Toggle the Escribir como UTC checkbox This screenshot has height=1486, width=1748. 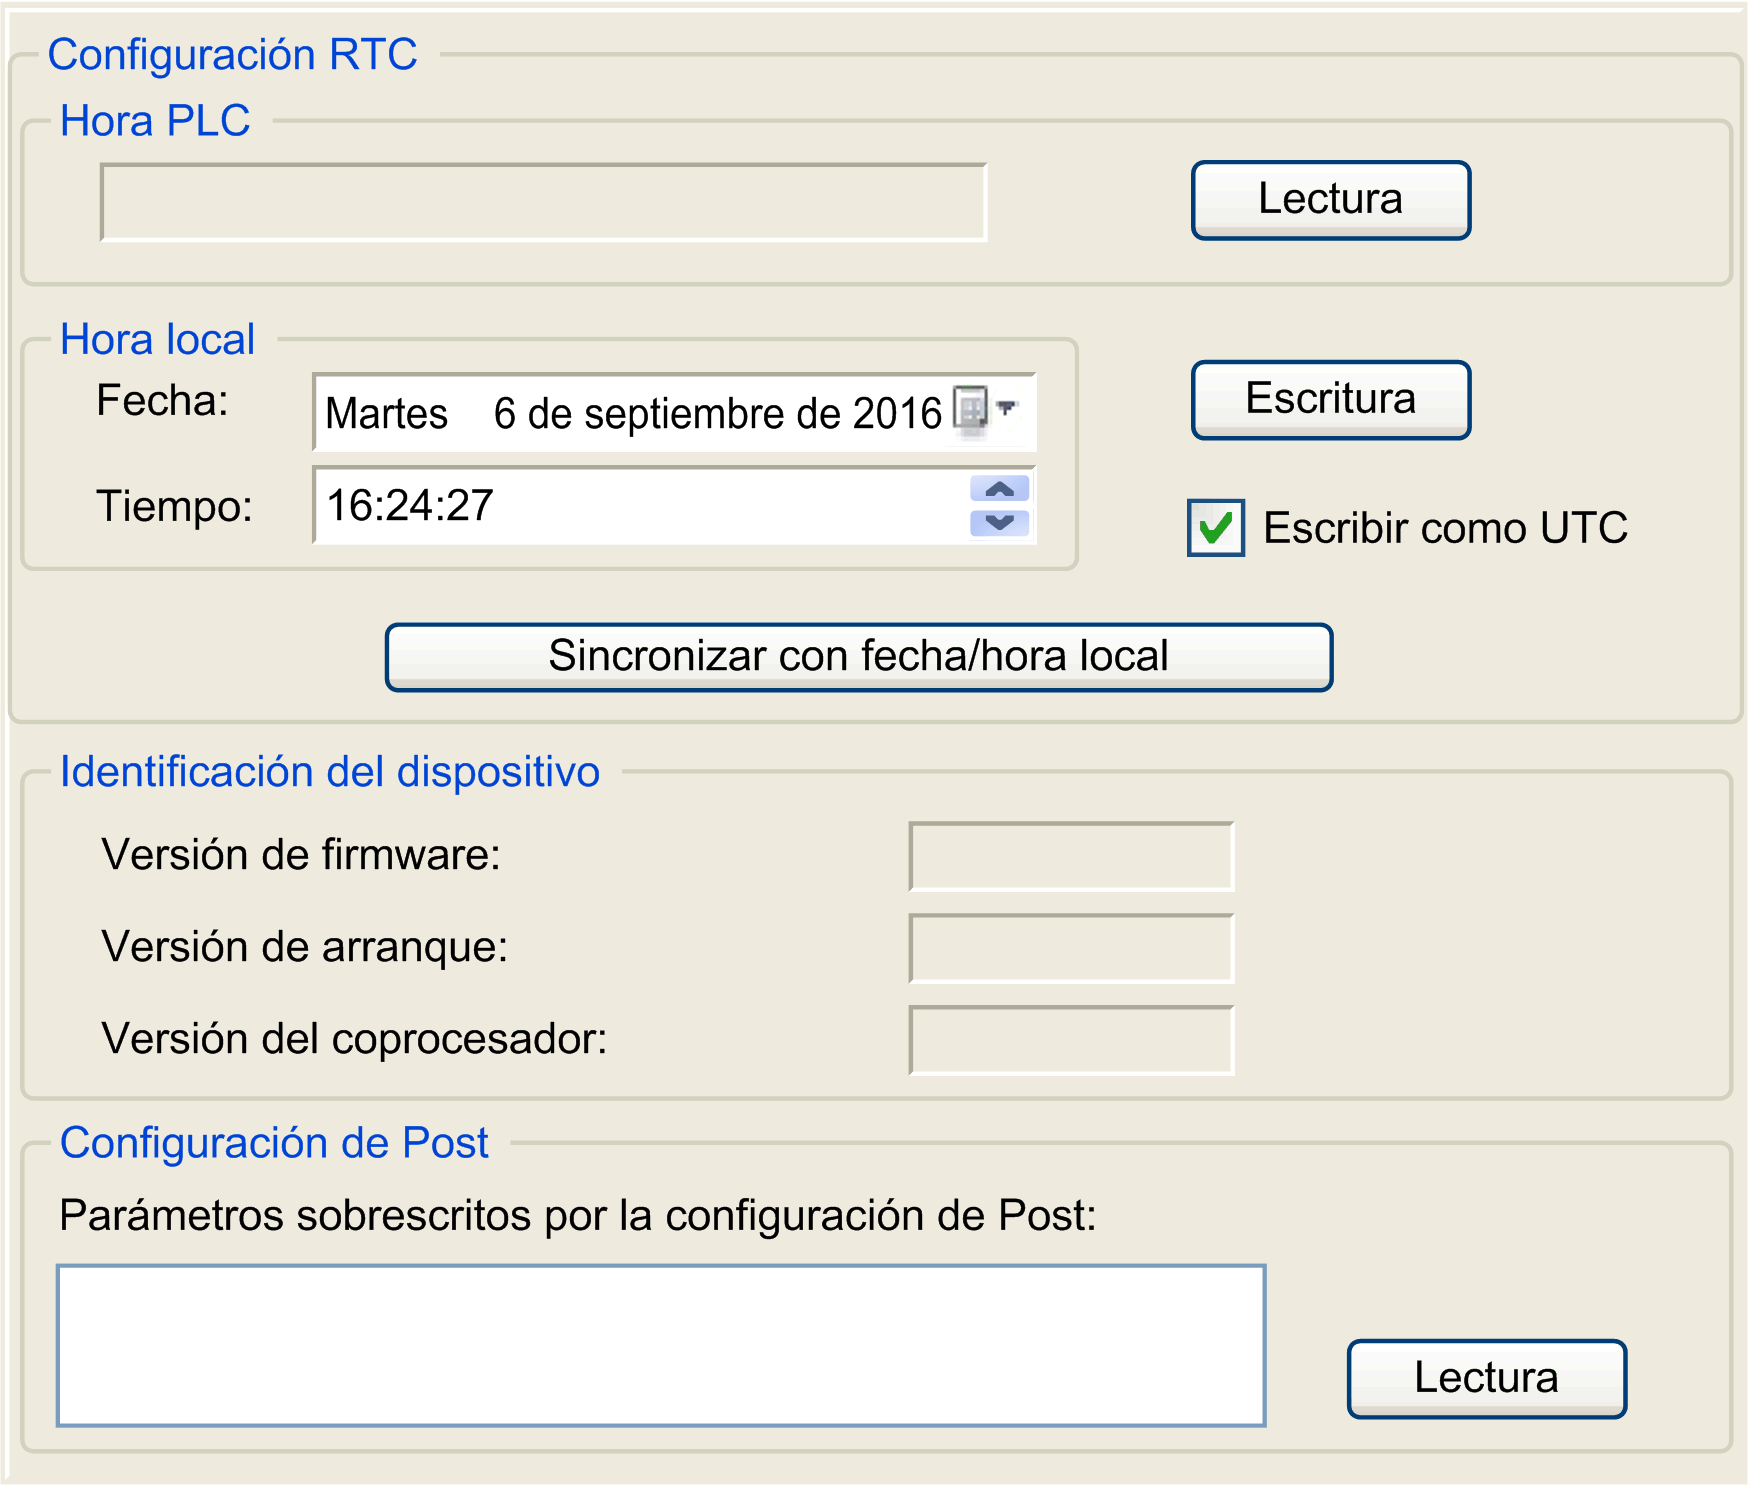1216,528
